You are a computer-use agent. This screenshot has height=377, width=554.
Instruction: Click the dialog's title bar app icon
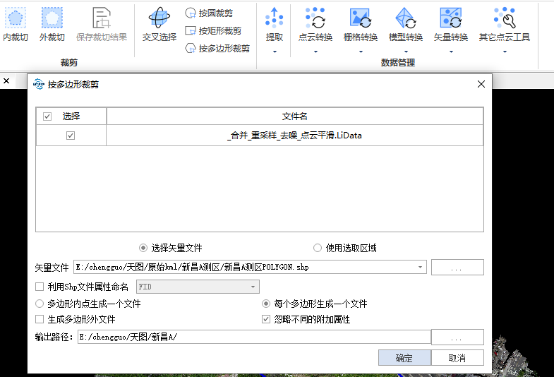tap(38, 84)
